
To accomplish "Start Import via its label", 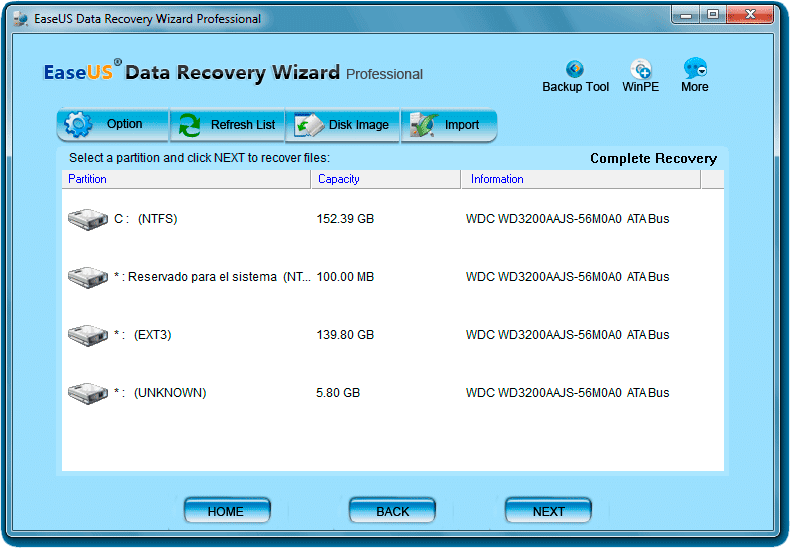I will 462,124.
